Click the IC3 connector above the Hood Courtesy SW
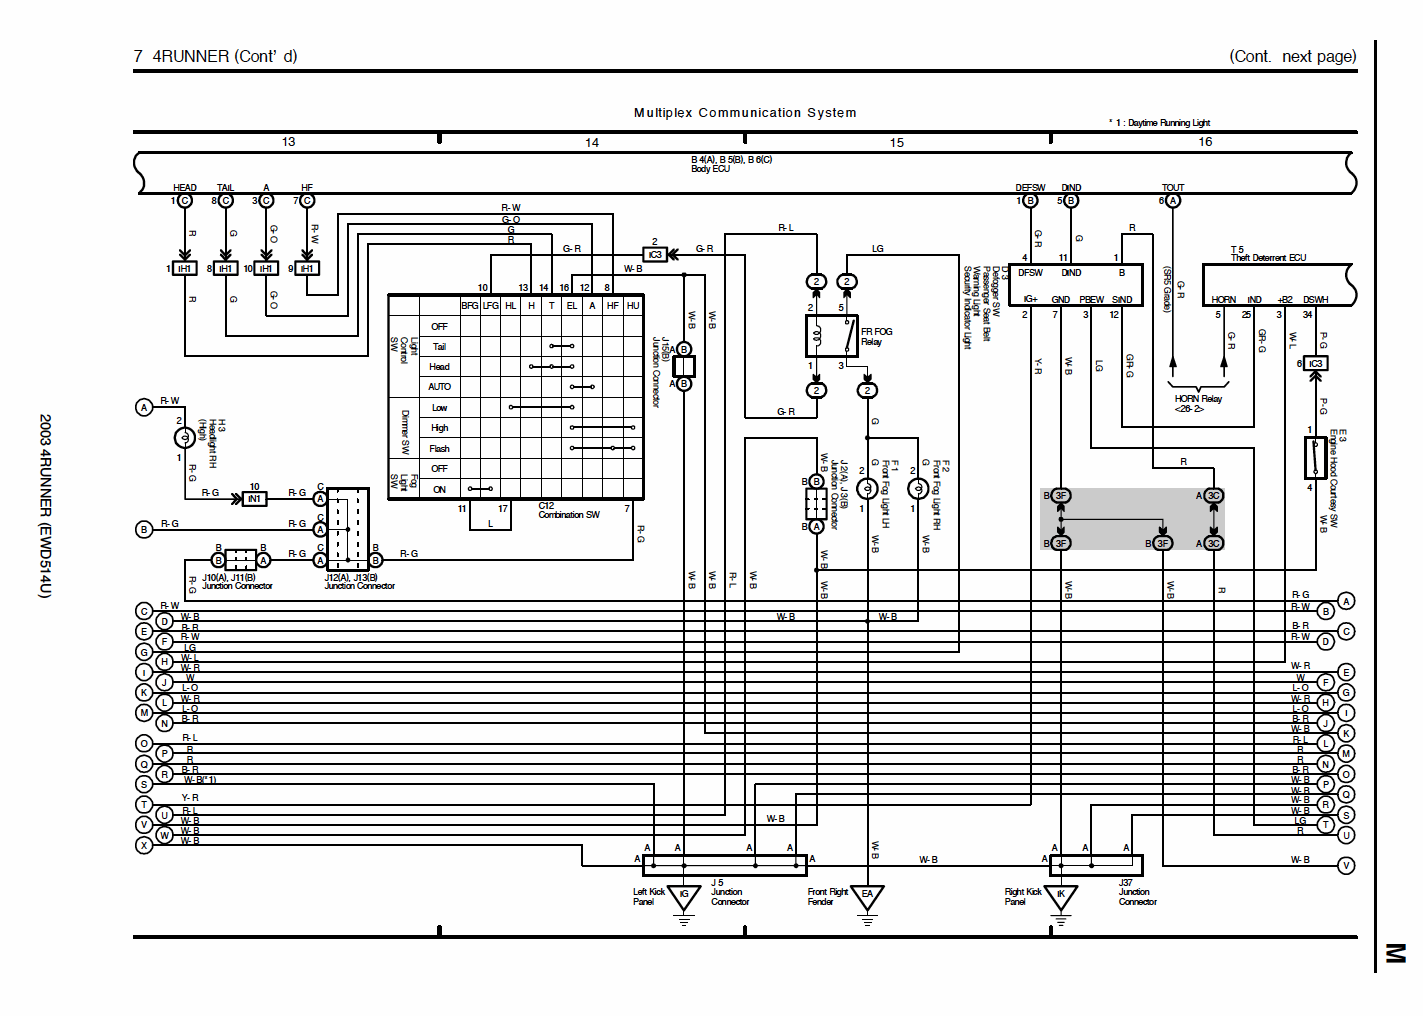 click(1315, 363)
